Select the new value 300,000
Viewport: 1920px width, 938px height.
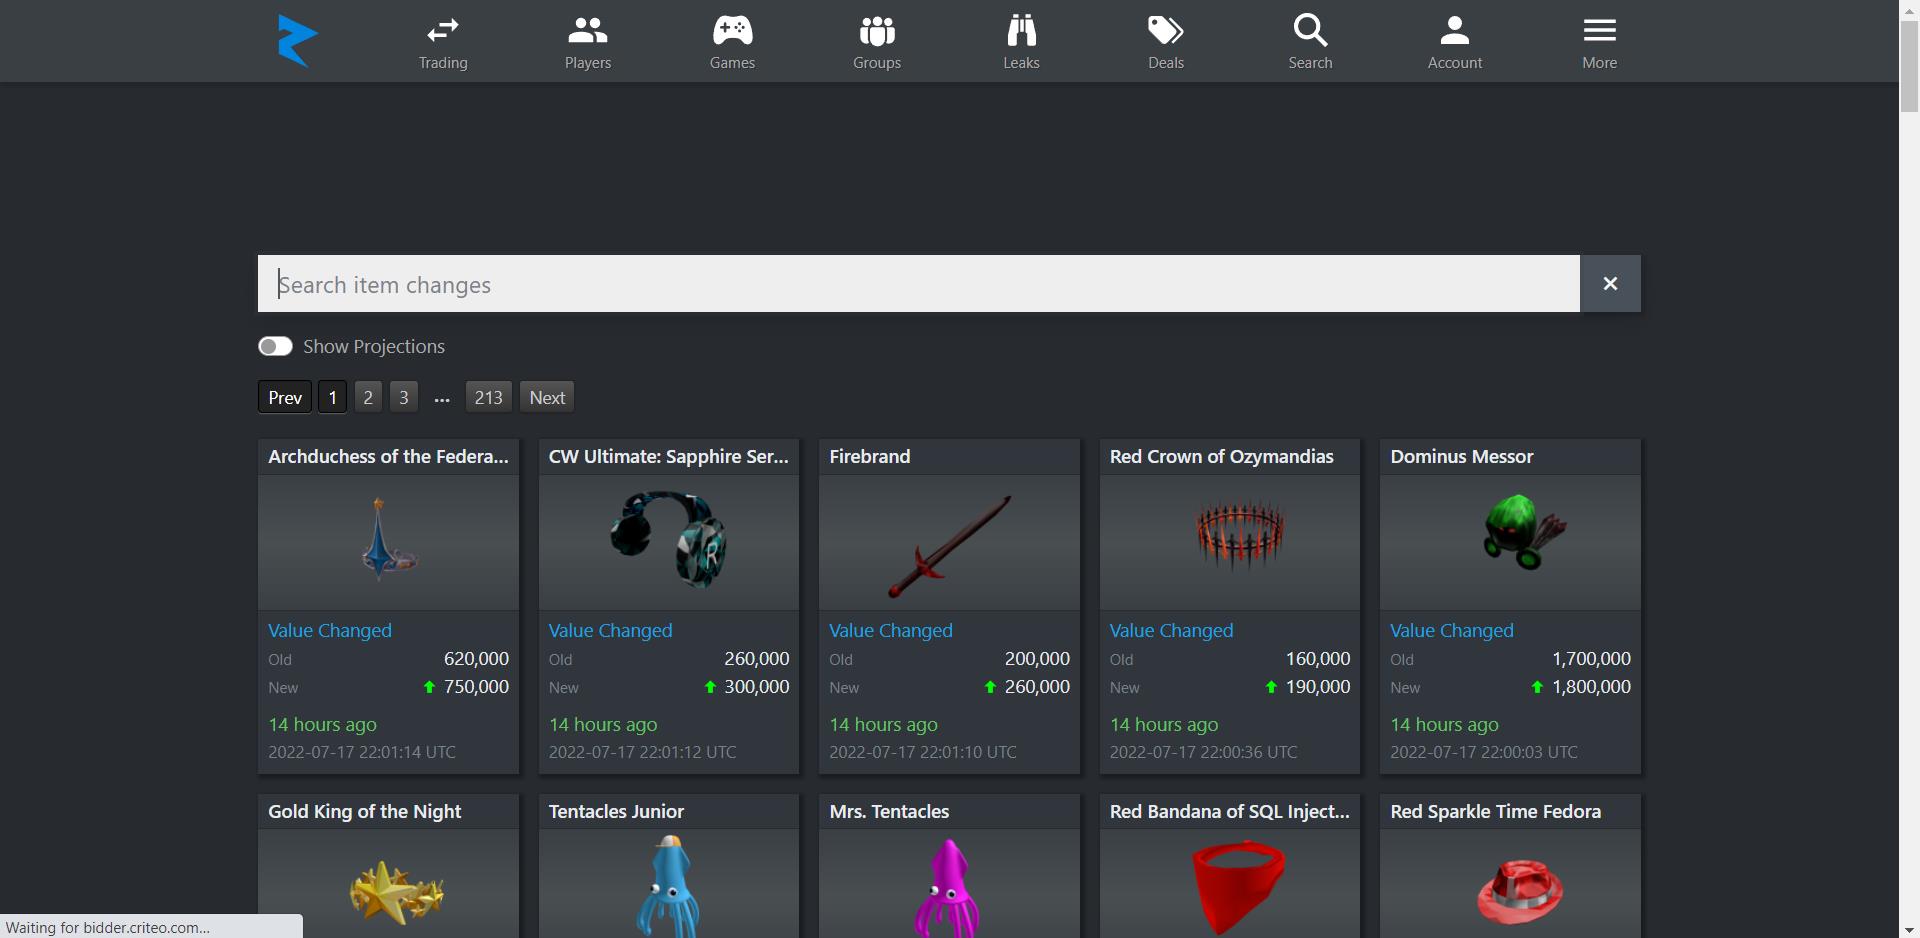(x=757, y=687)
